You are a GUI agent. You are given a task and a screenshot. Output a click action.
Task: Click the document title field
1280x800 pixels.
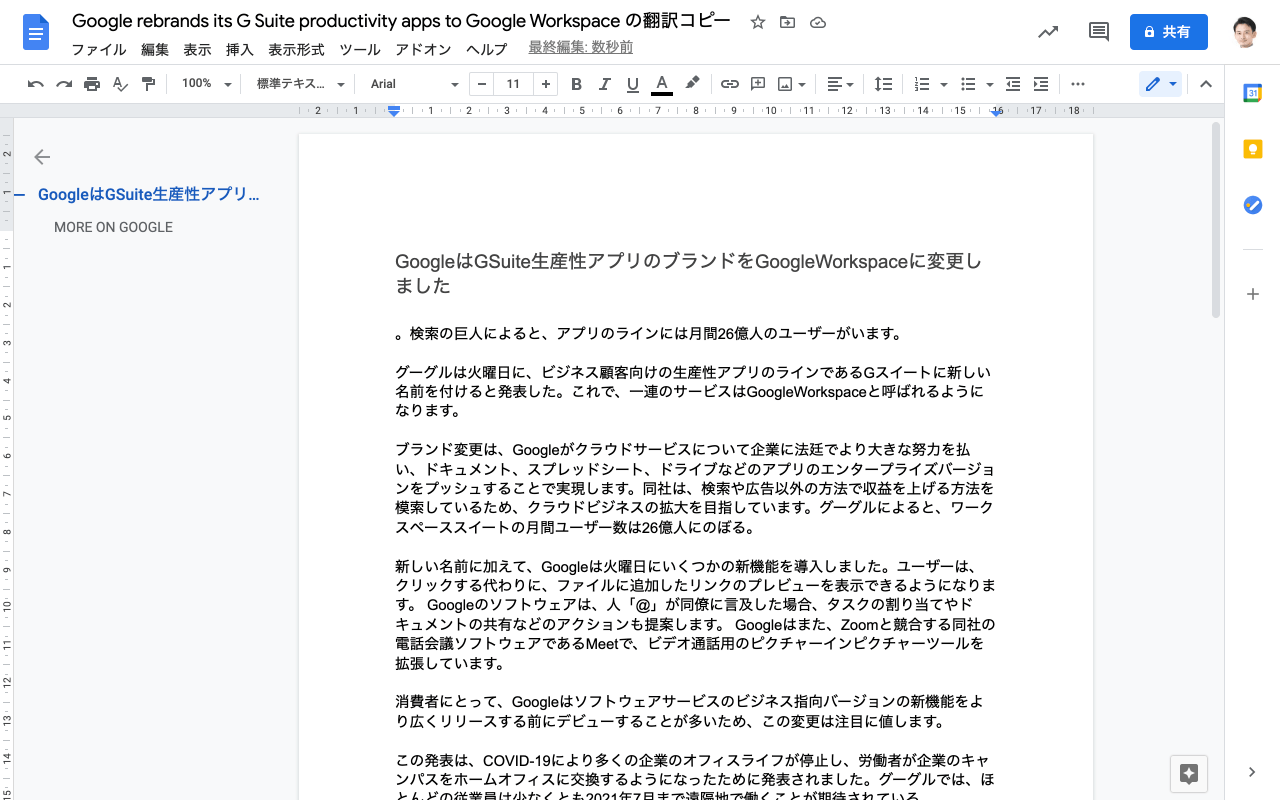401,21
